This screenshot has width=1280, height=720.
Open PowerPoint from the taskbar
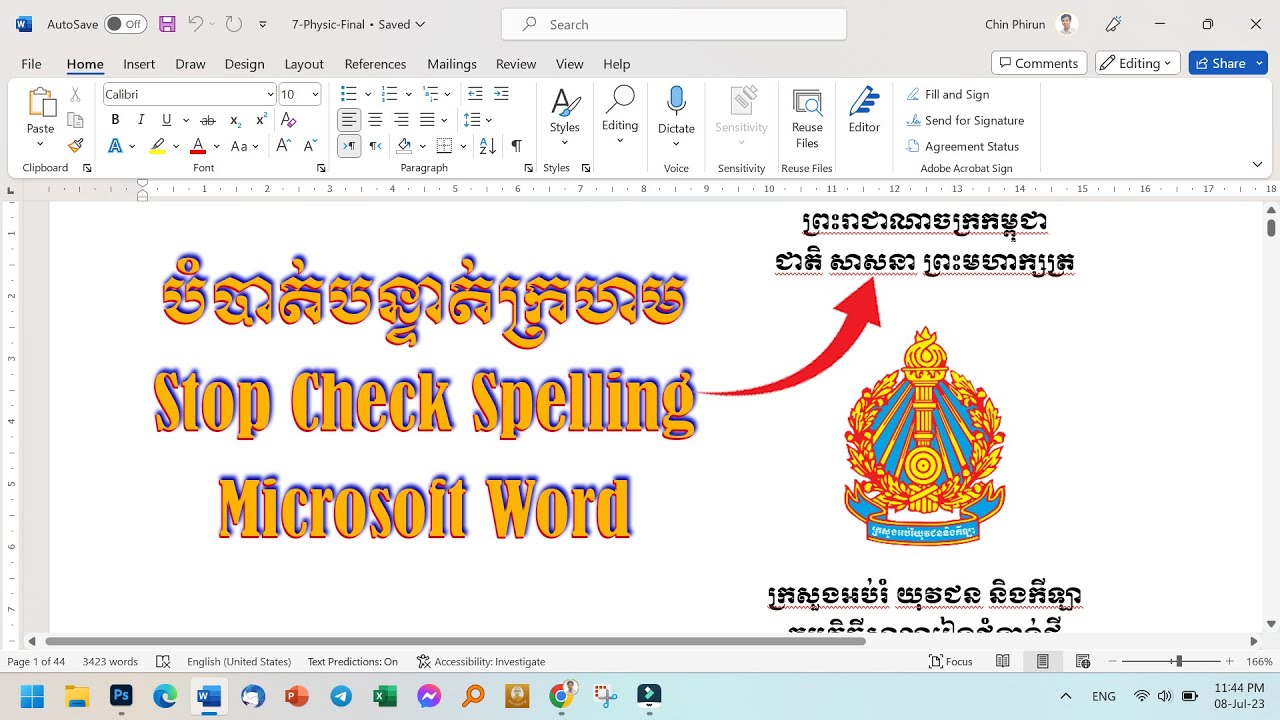click(x=297, y=696)
